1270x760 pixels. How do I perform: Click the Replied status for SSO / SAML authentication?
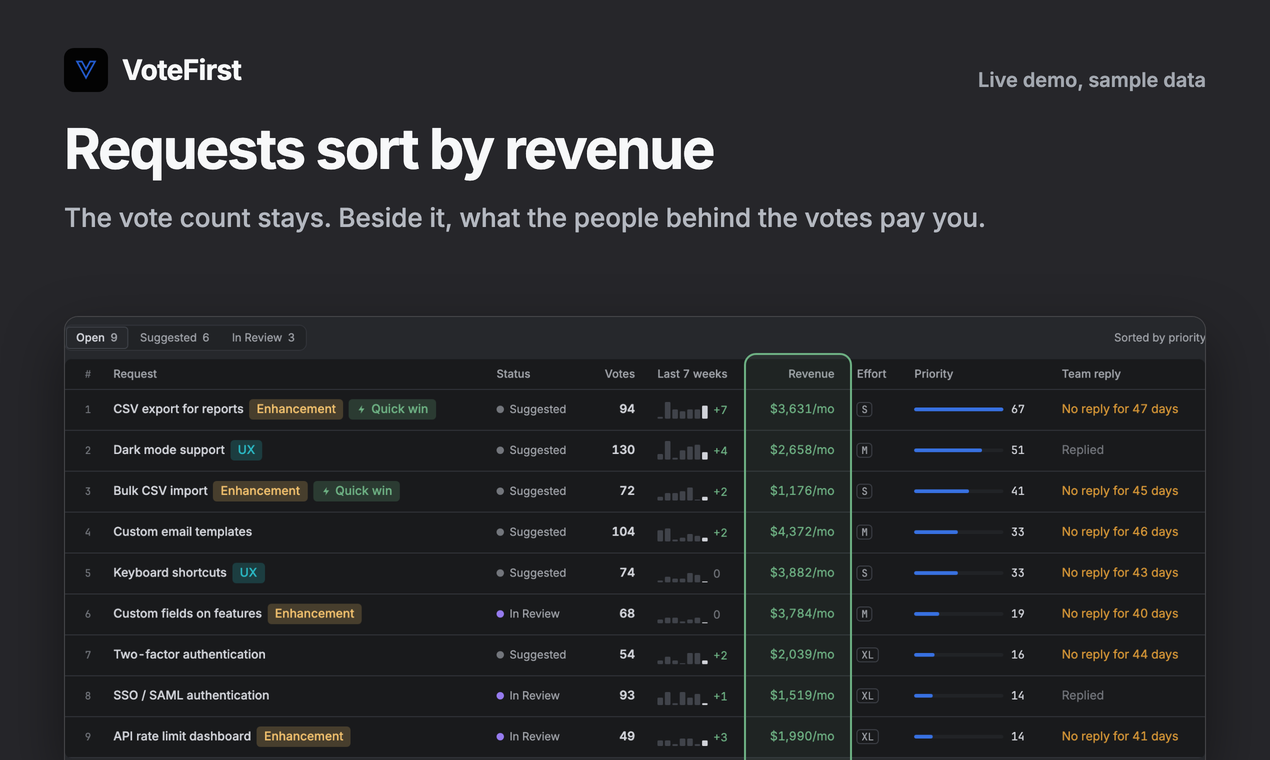click(x=1083, y=696)
